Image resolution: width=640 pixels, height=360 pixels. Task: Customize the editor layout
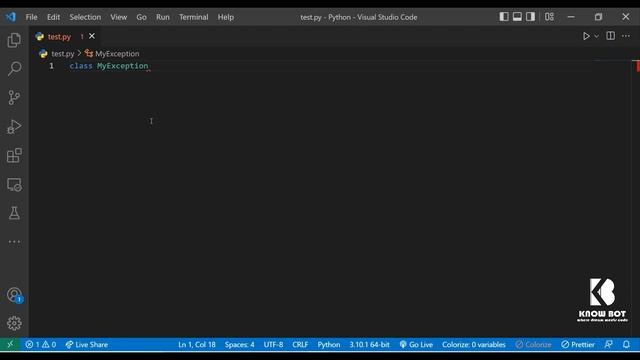click(549, 17)
